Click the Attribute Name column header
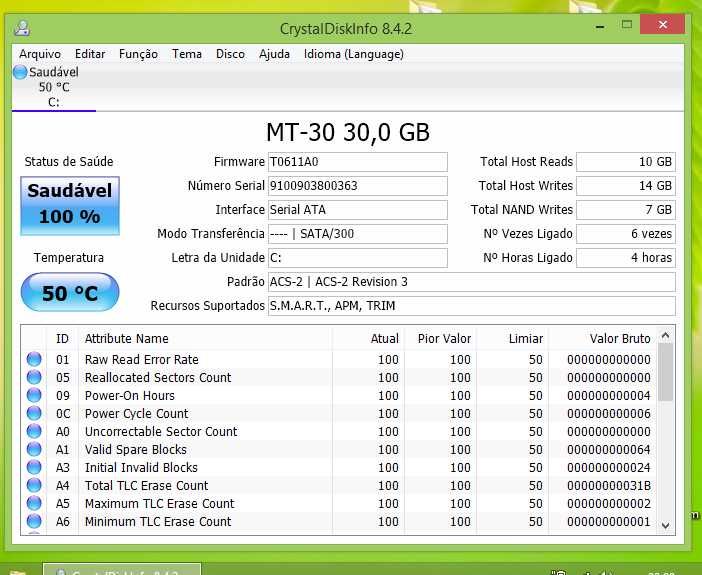Viewport: 702px width, 575px height. click(x=205, y=339)
